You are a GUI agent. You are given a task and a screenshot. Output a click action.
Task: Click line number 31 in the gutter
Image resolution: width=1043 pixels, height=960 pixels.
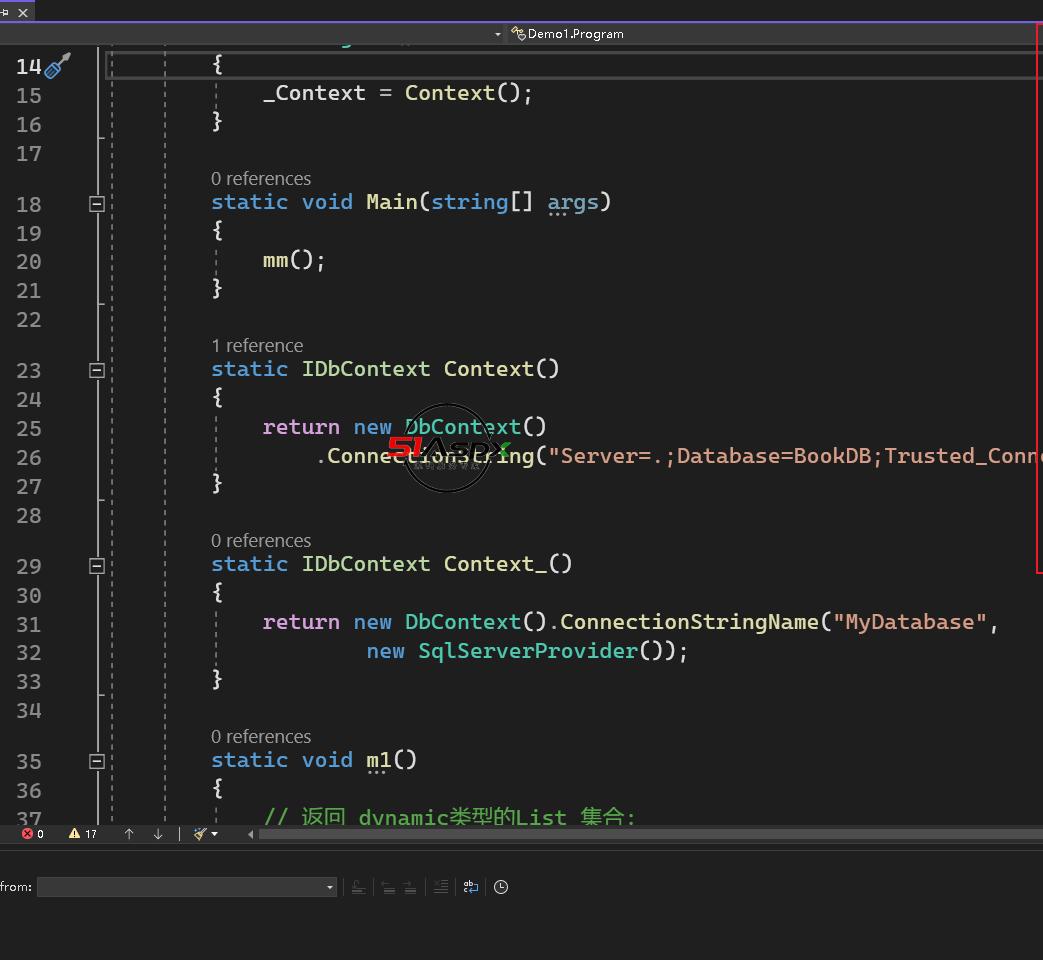point(29,625)
